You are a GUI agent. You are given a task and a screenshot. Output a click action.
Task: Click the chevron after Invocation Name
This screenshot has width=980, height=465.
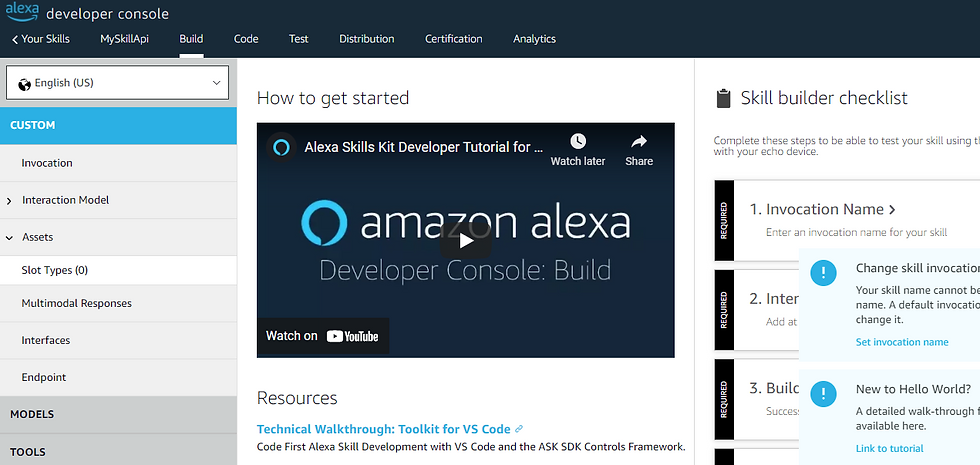[x=892, y=210]
